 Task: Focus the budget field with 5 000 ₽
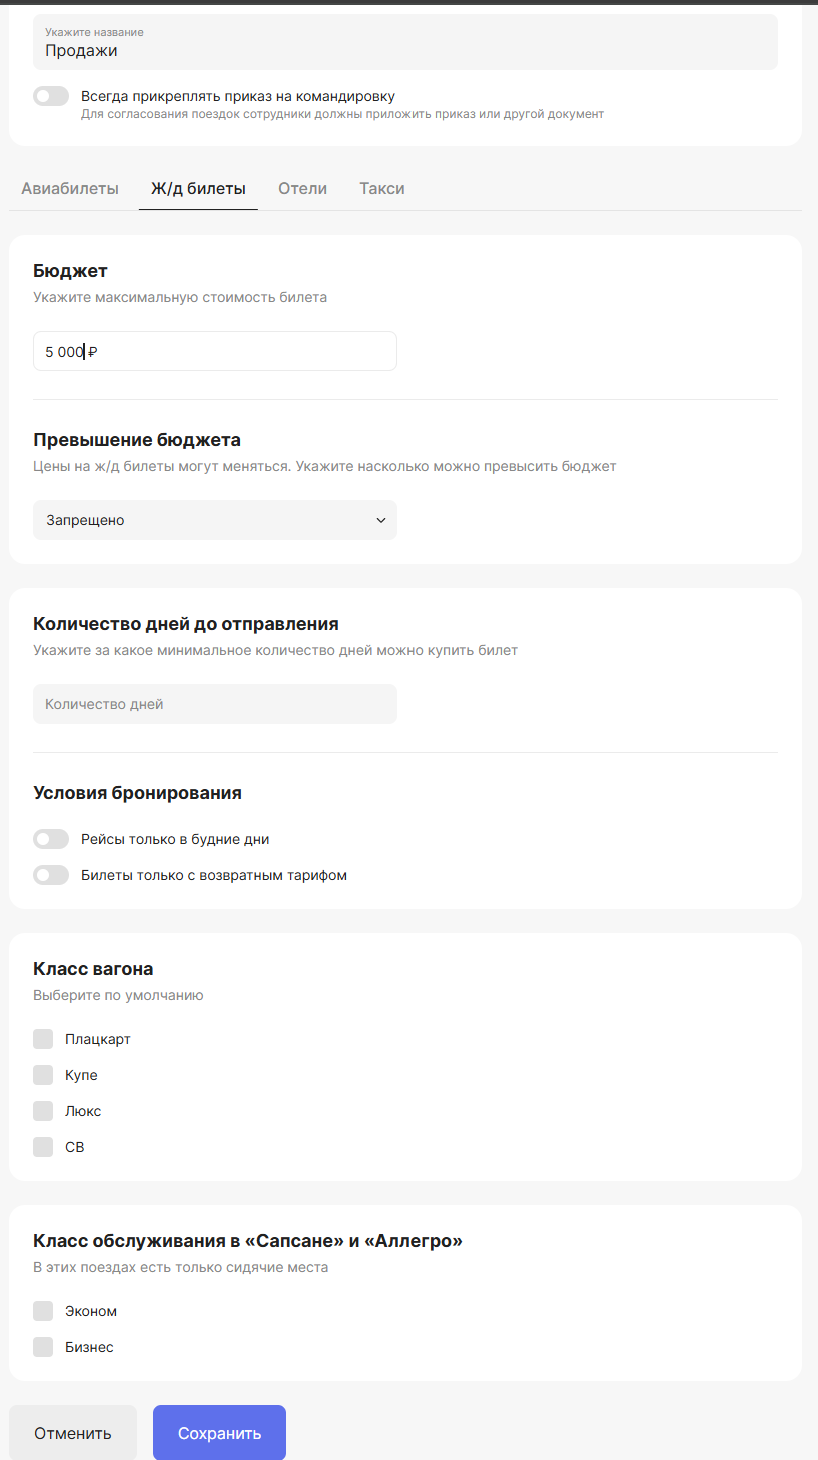pos(215,351)
